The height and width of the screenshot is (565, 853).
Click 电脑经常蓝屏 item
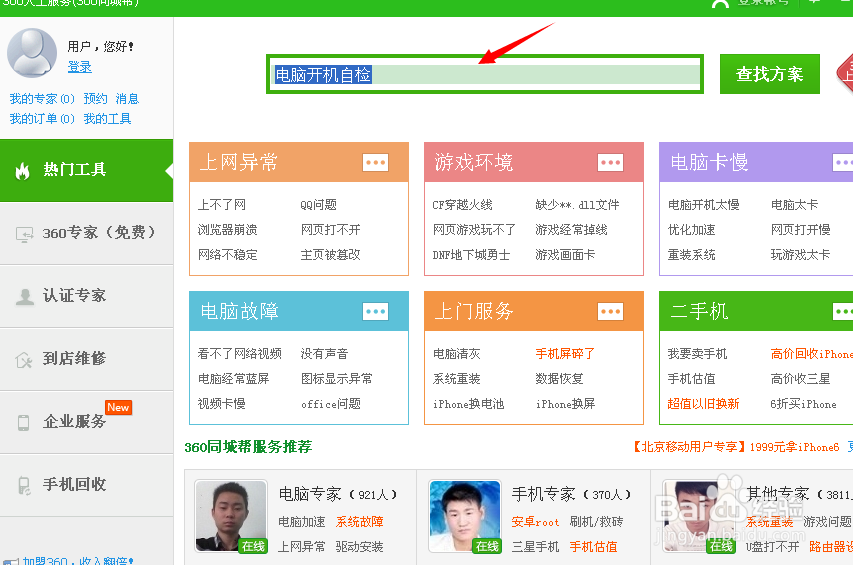(233, 379)
